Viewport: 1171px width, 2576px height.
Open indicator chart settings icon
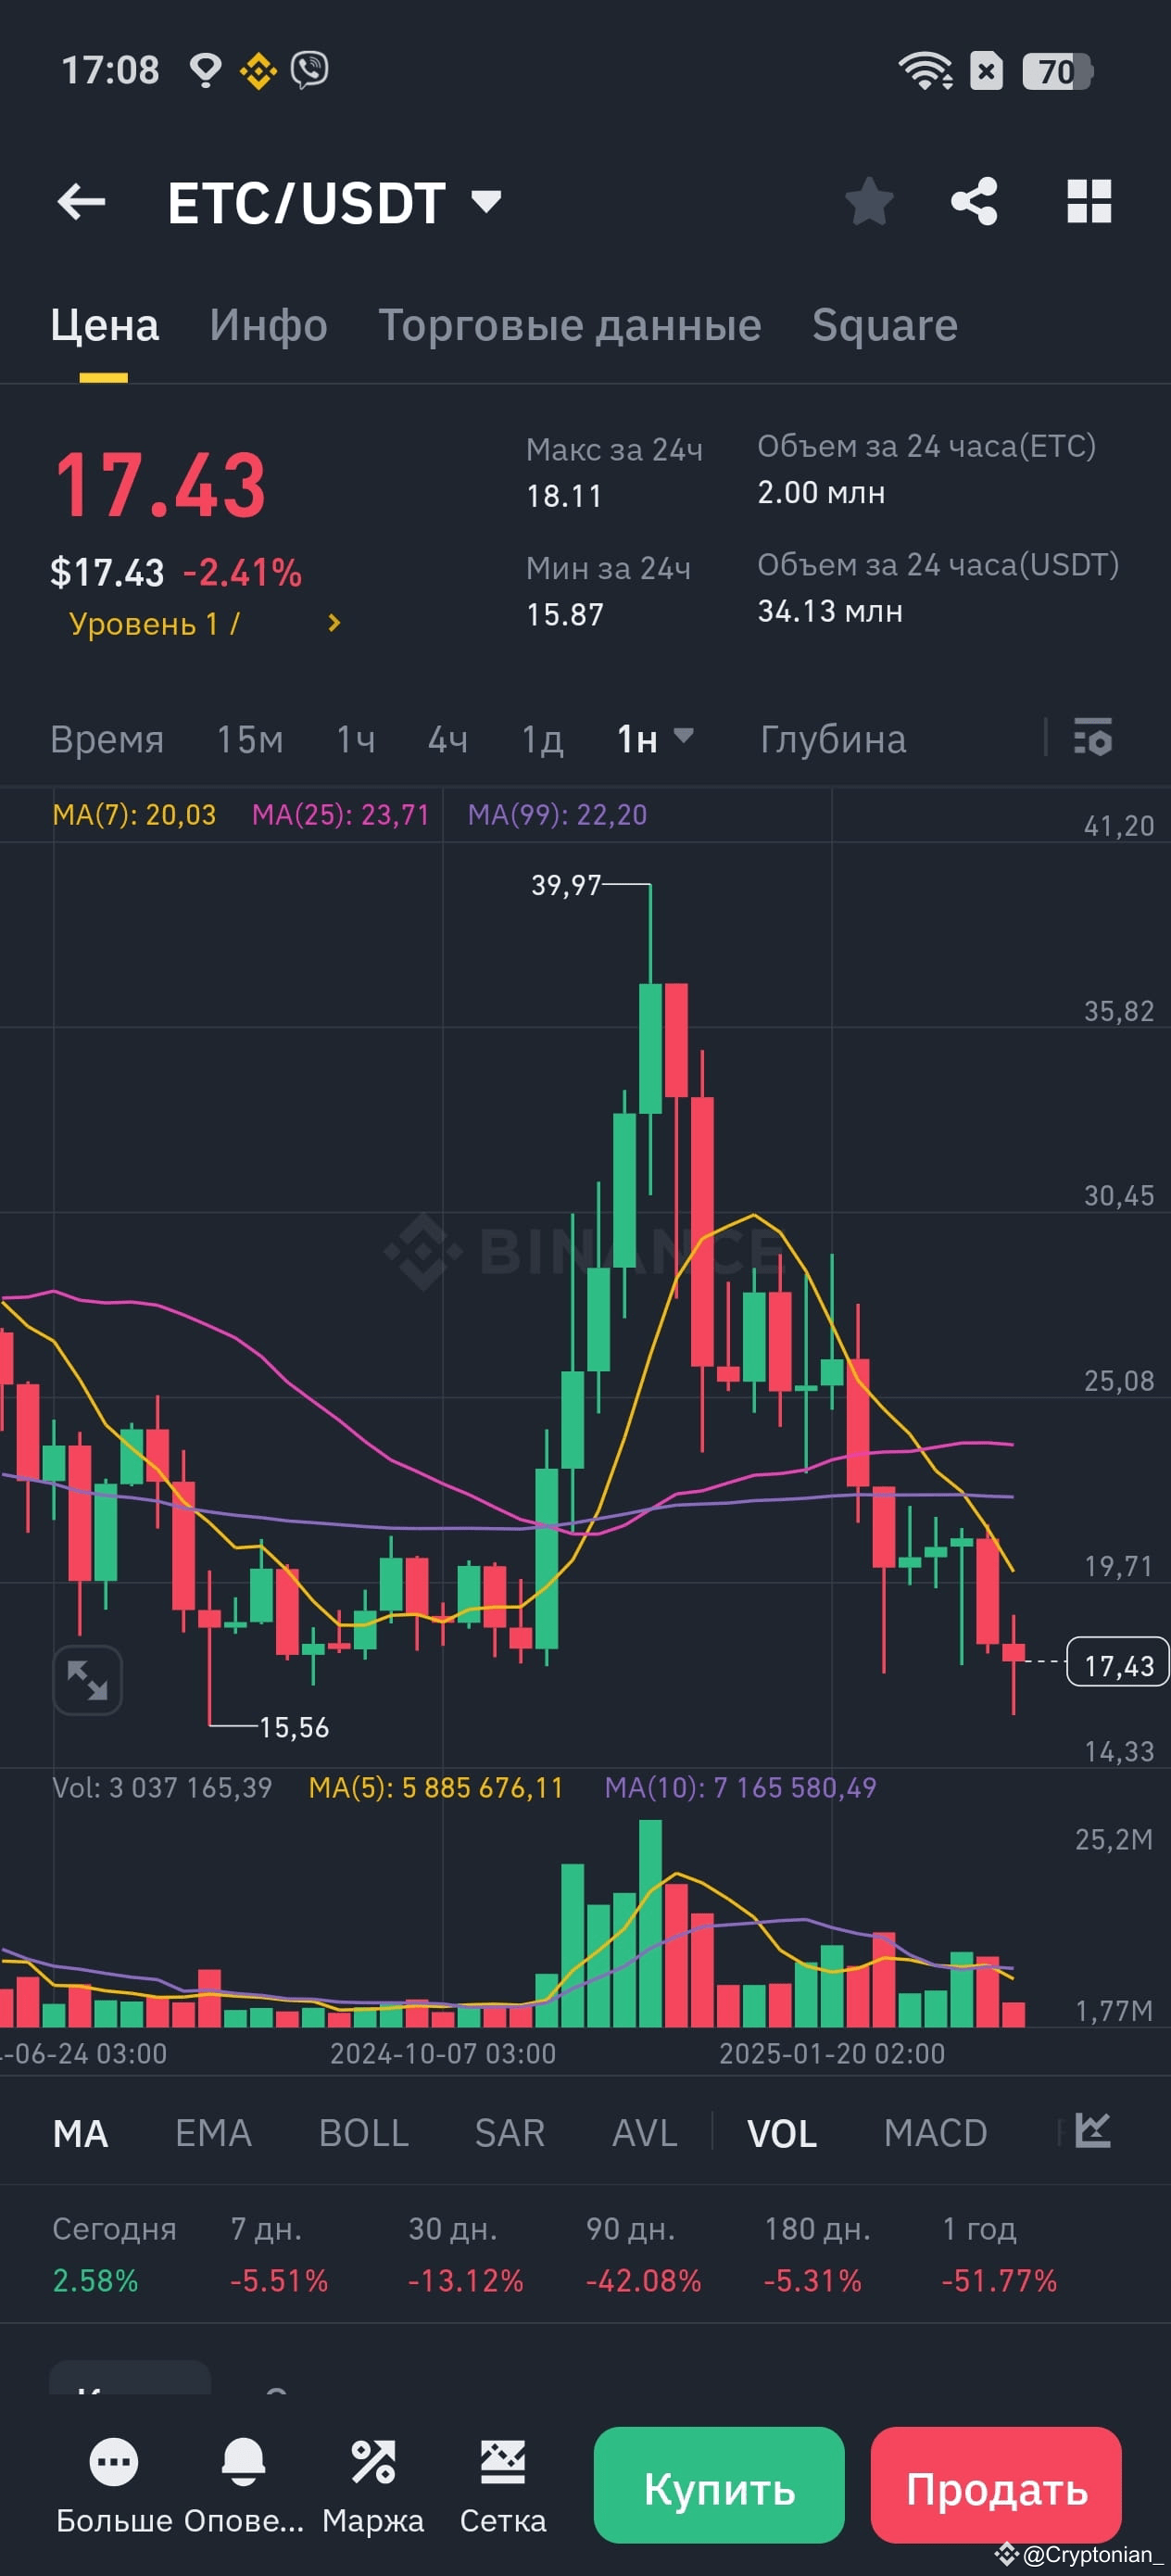[1092, 2130]
